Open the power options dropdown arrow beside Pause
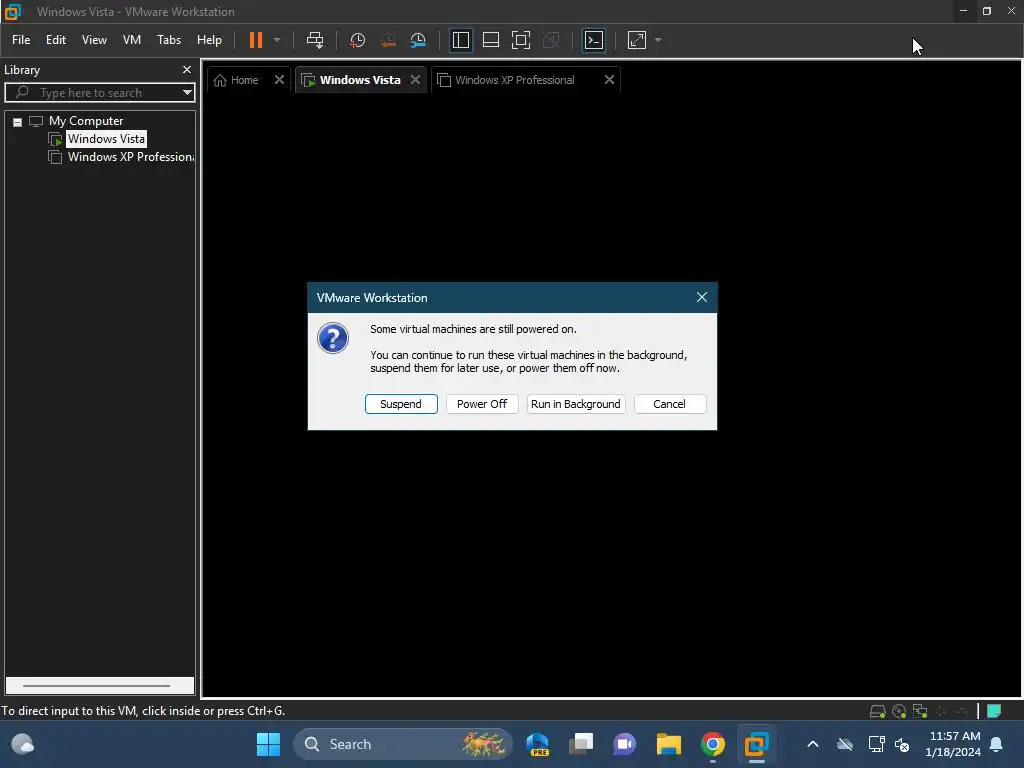This screenshot has height=768, width=1024. pos(277,40)
